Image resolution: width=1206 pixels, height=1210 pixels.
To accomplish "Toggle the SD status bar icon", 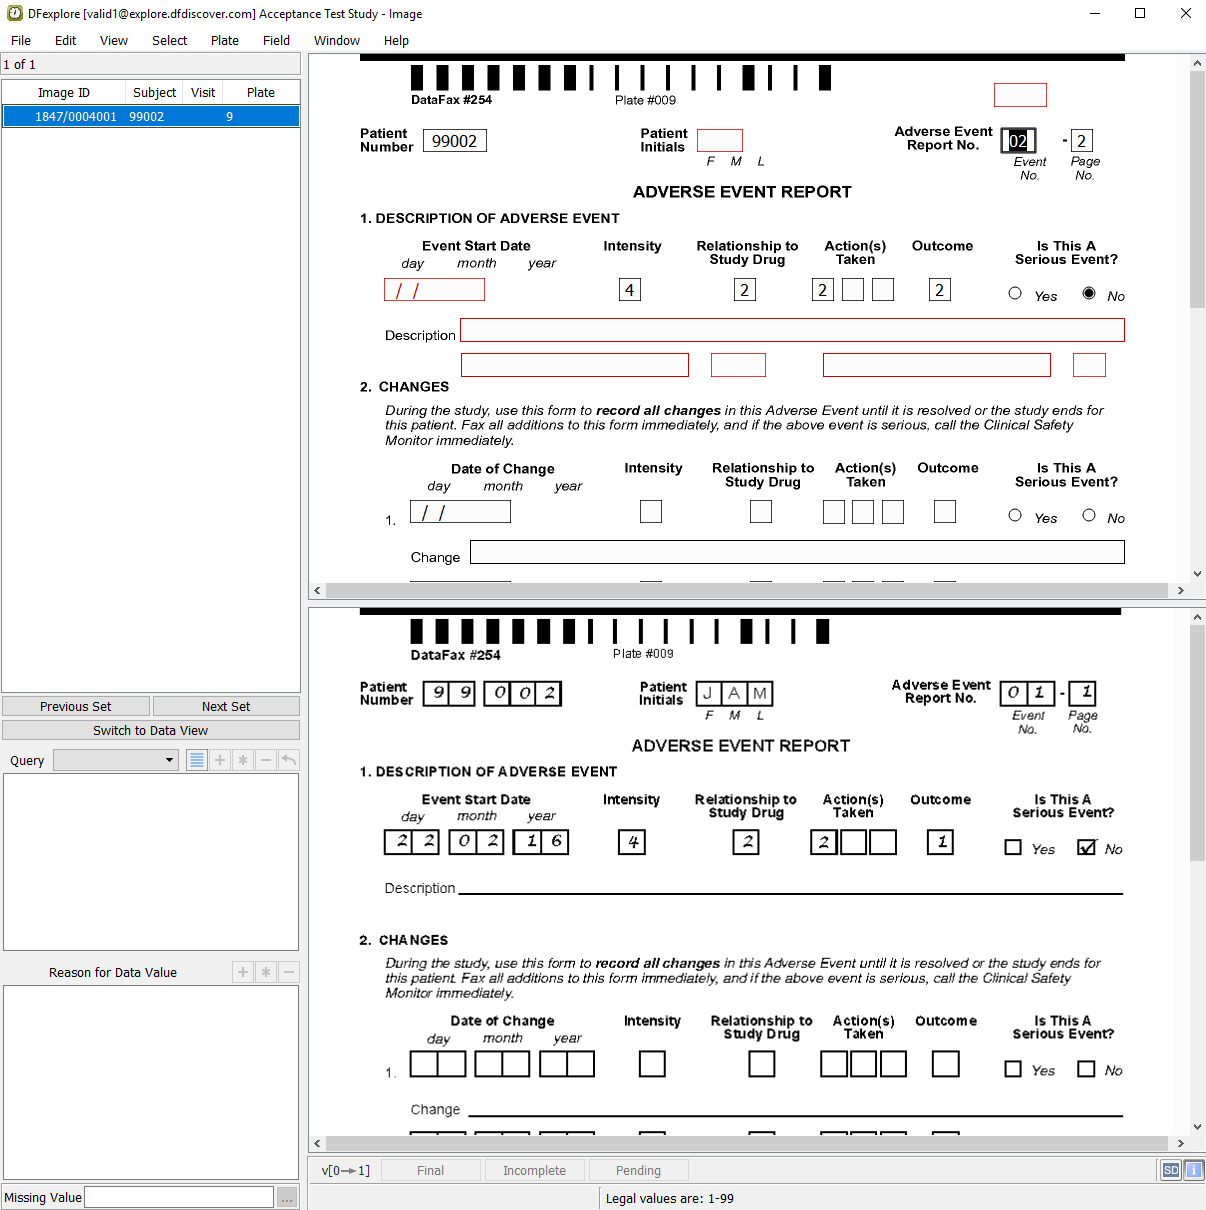I will click(x=1170, y=1170).
